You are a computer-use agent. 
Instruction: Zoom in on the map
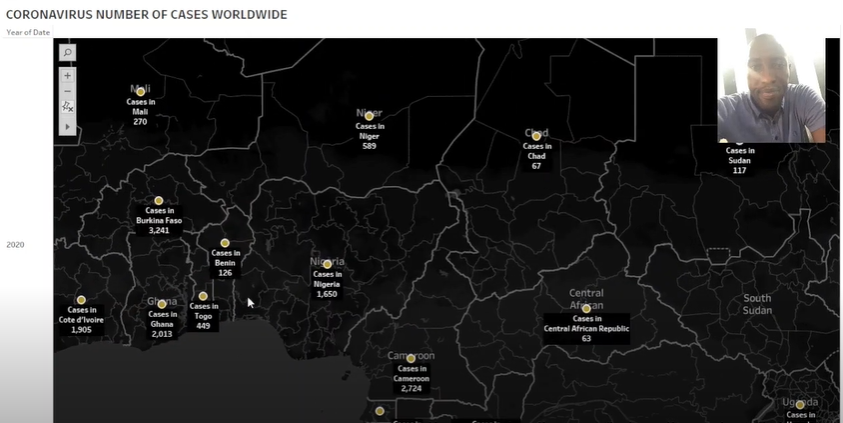(x=68, y=76)
